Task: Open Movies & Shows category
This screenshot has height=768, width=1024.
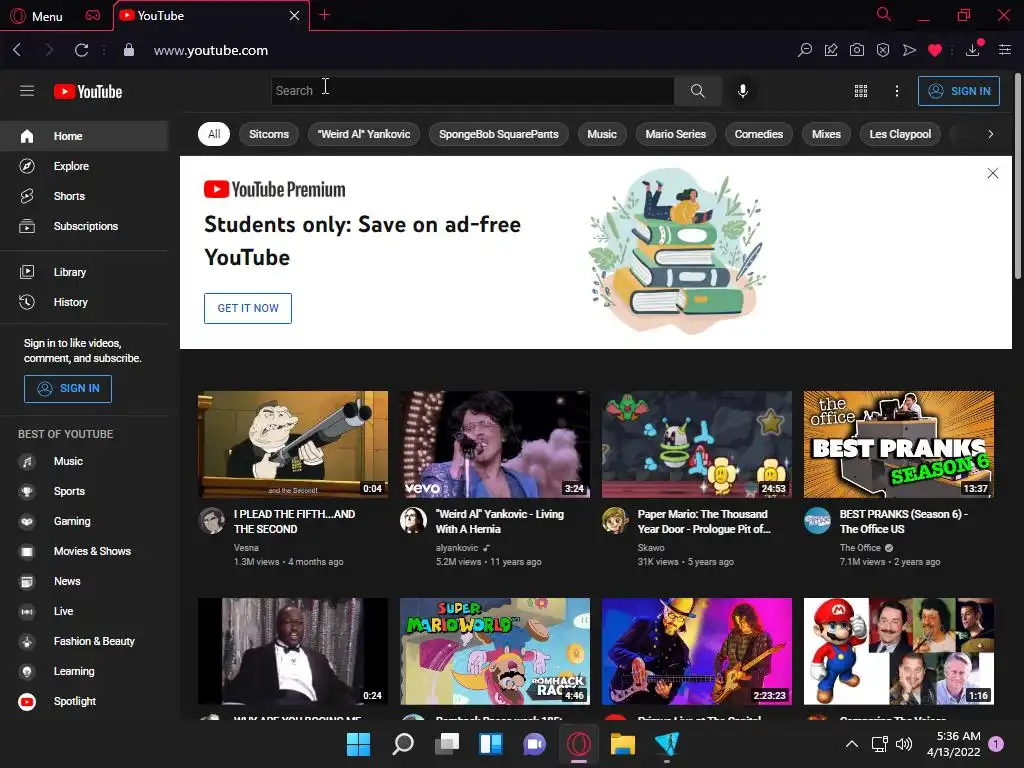Action: click(x=84, y=551)
